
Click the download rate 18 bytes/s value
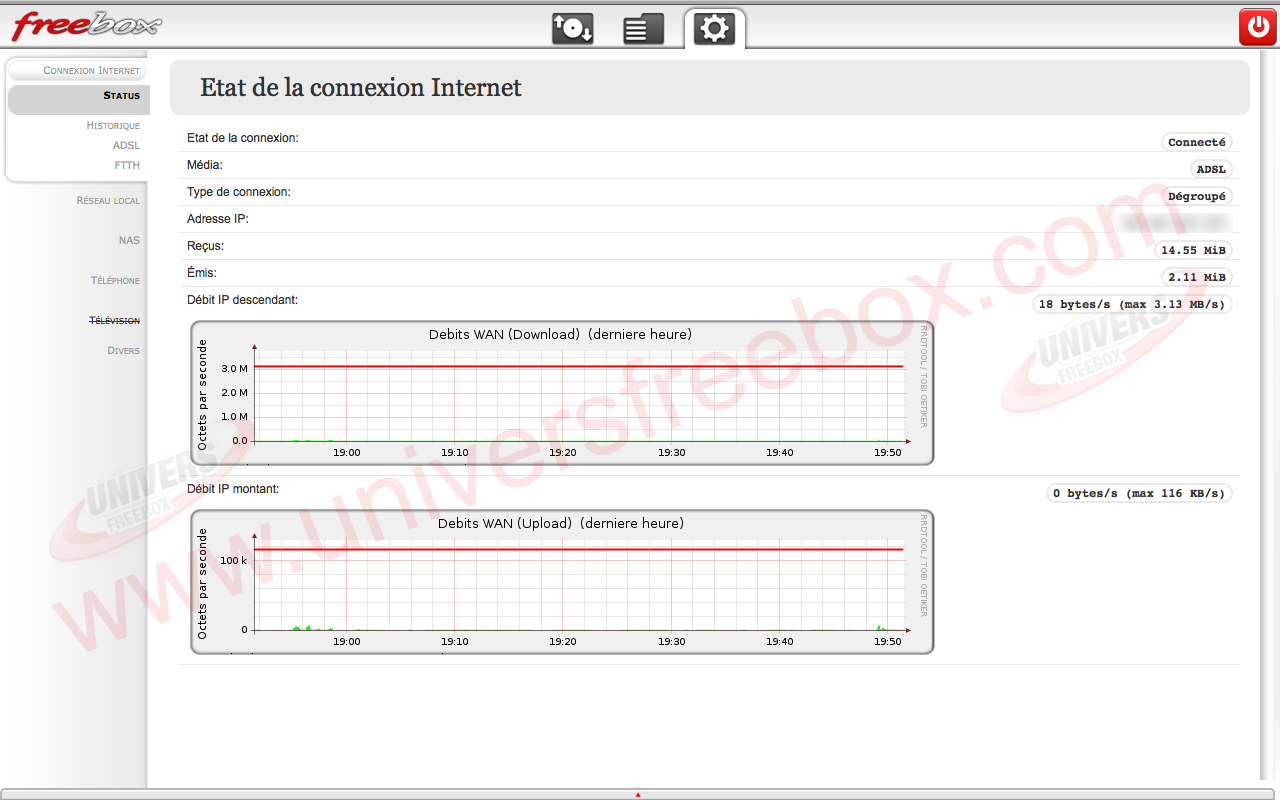pyautogui.click(x=1132, y=305)
